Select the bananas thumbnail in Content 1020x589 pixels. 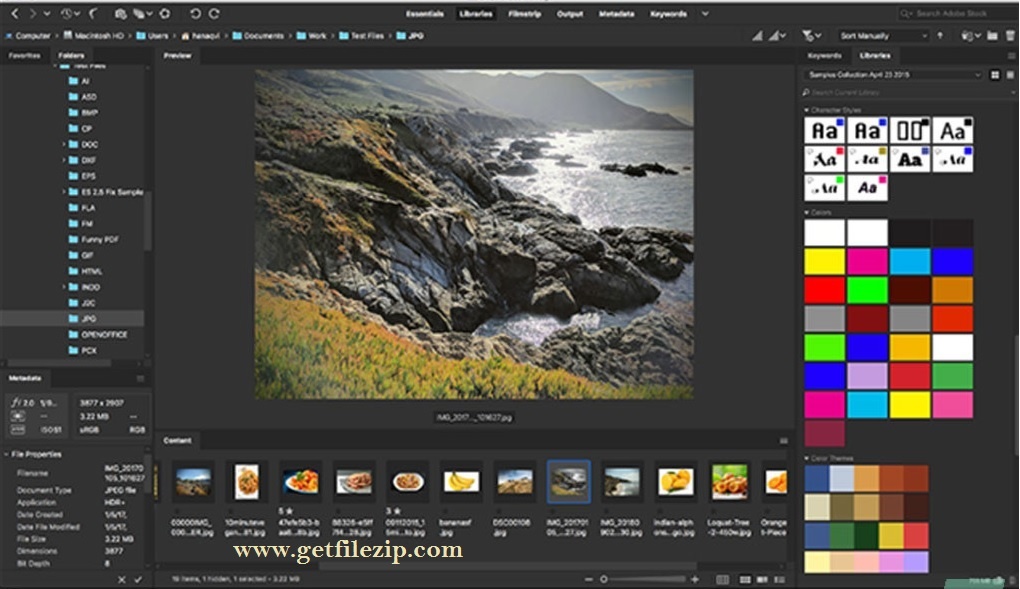coord(461,482)
